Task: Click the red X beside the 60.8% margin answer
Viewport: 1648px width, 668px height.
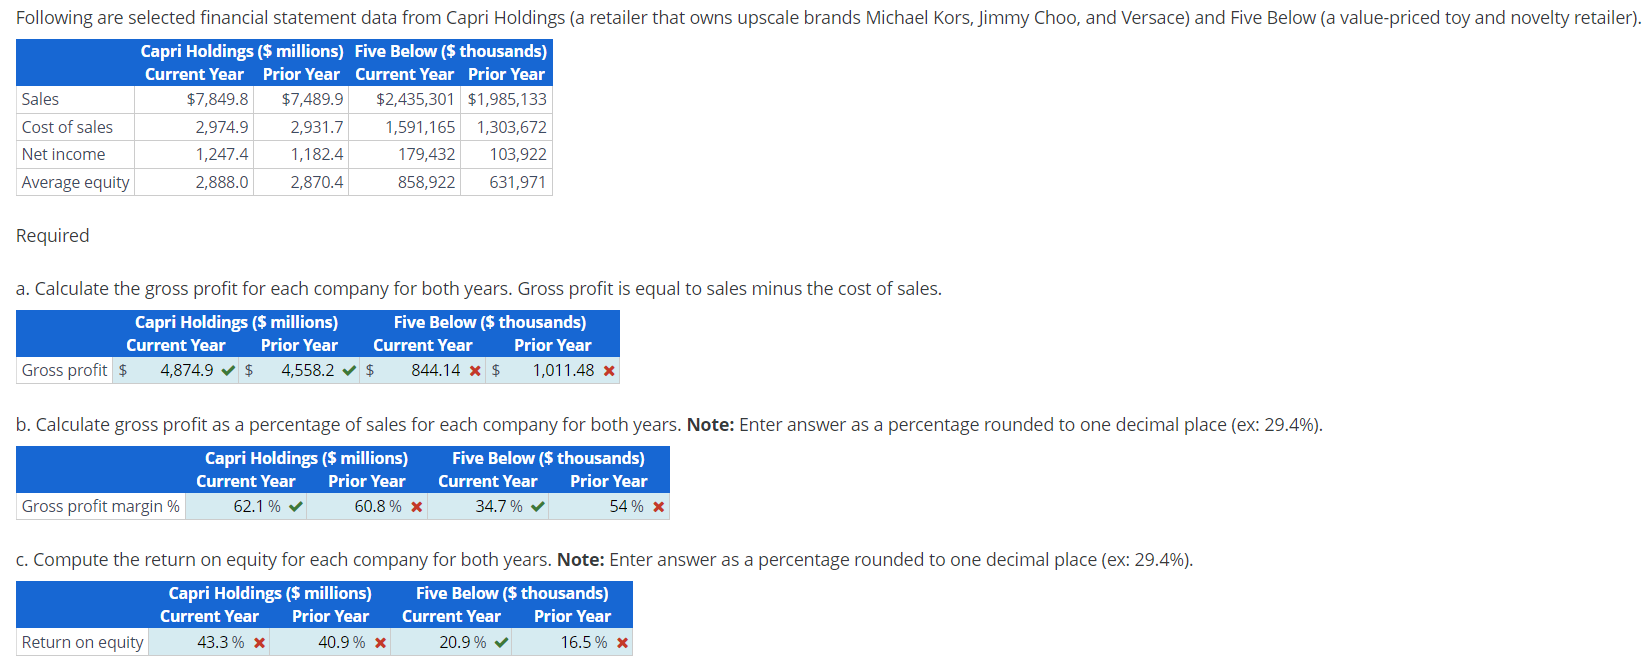Action: coord(419,506)
